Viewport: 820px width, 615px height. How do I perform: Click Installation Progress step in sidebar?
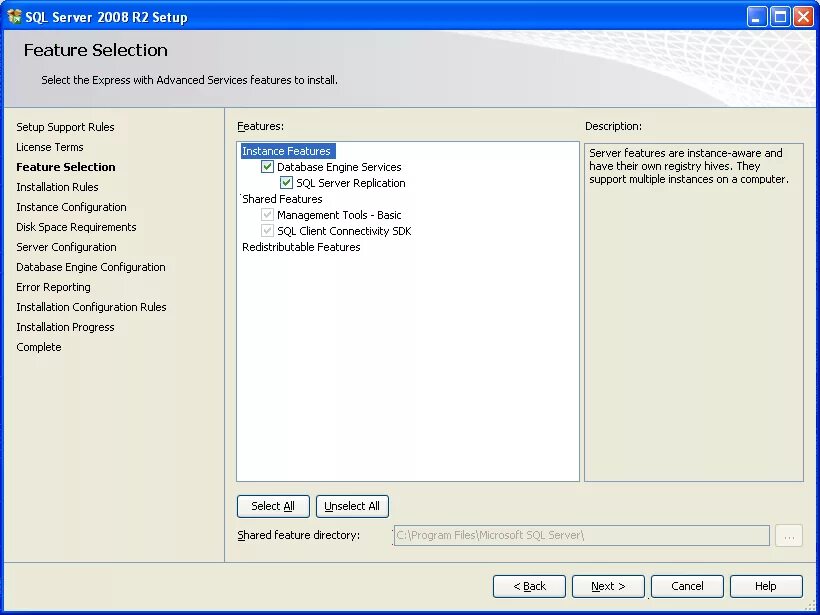65,327
